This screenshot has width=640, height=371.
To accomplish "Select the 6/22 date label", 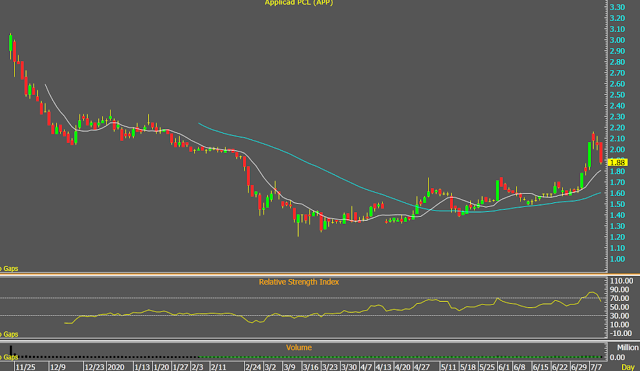I will (560, 367).
